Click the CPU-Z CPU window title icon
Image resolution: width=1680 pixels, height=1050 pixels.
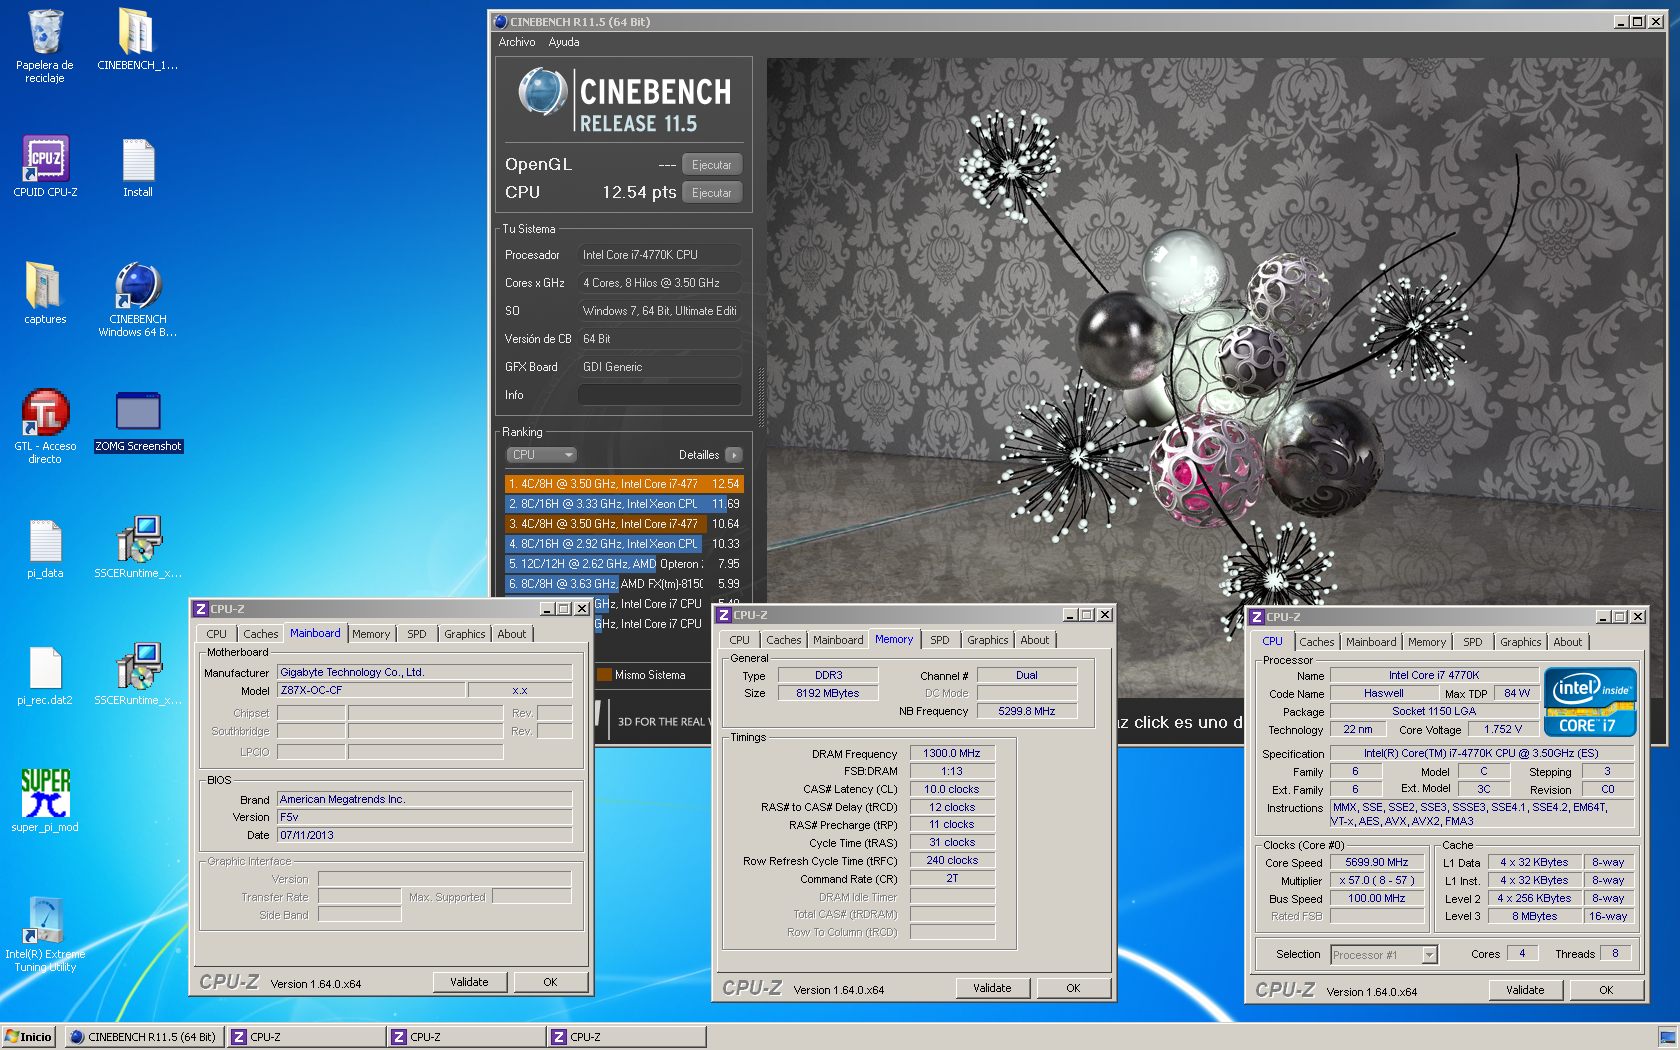tap(1256, 617)
